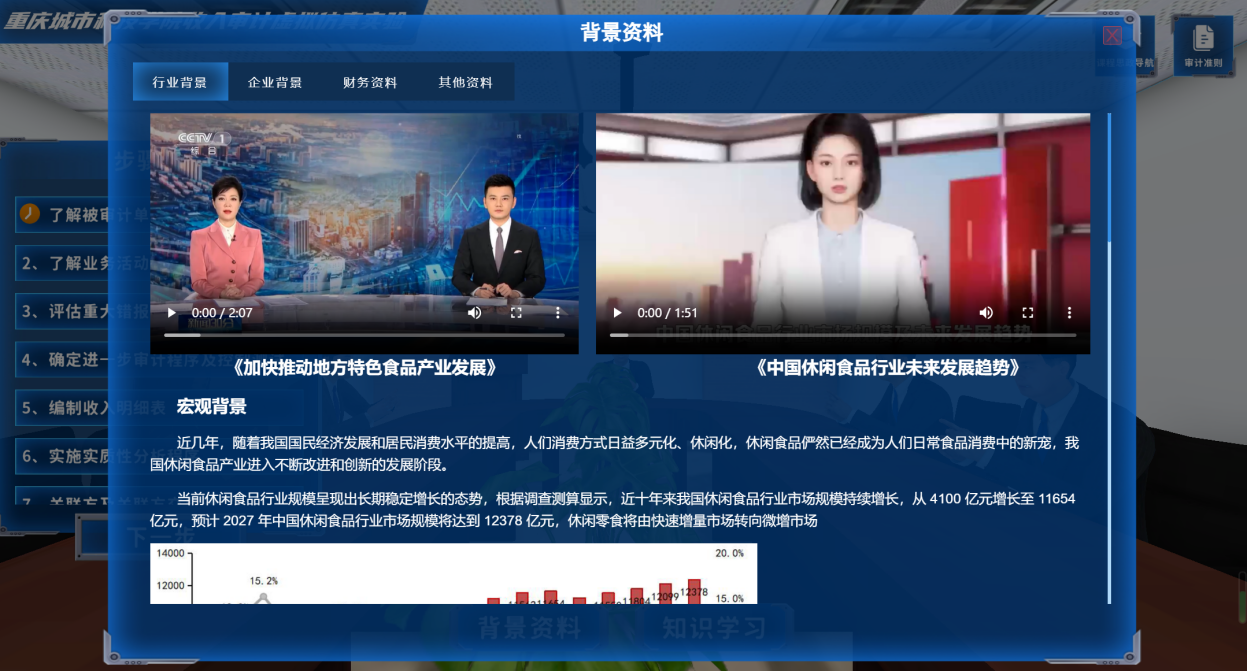The width and height of the screenshot is (1247, 671).
Task: Open more options on virtual anchor video
Action: point(1069,313)
